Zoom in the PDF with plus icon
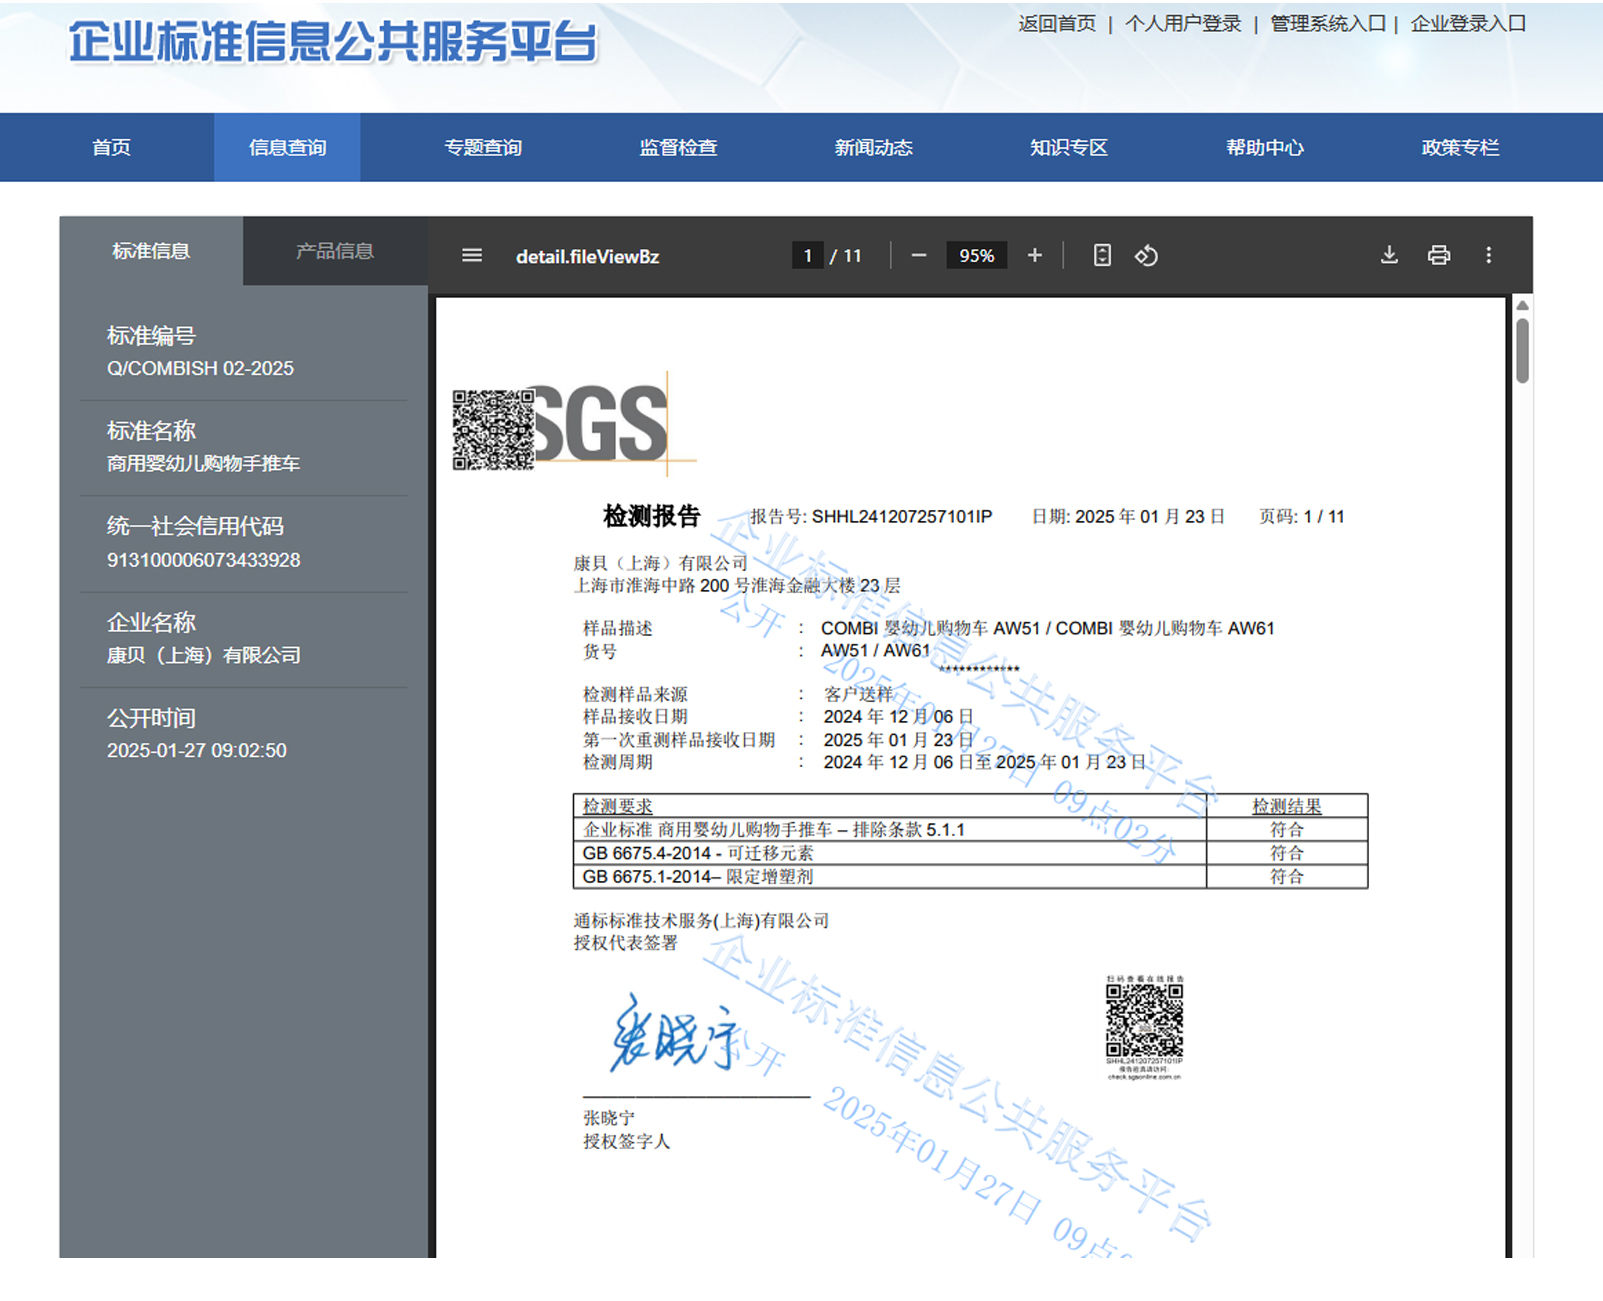This screenshot has width=1603, height=1301. coord(1035,256)
